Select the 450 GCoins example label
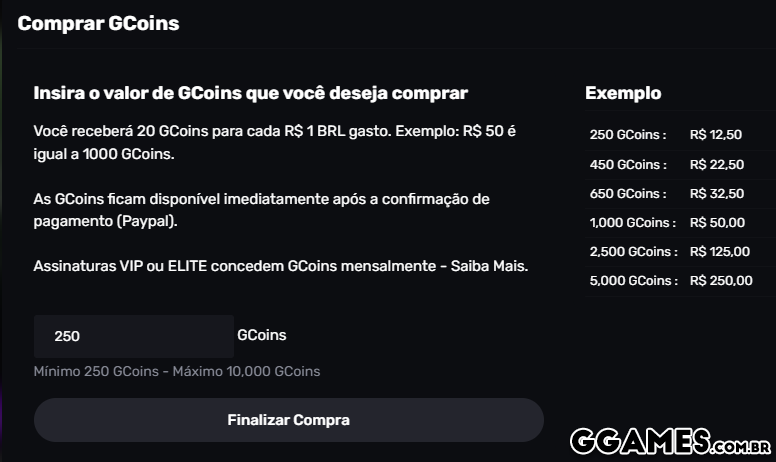 pos(627,164)
